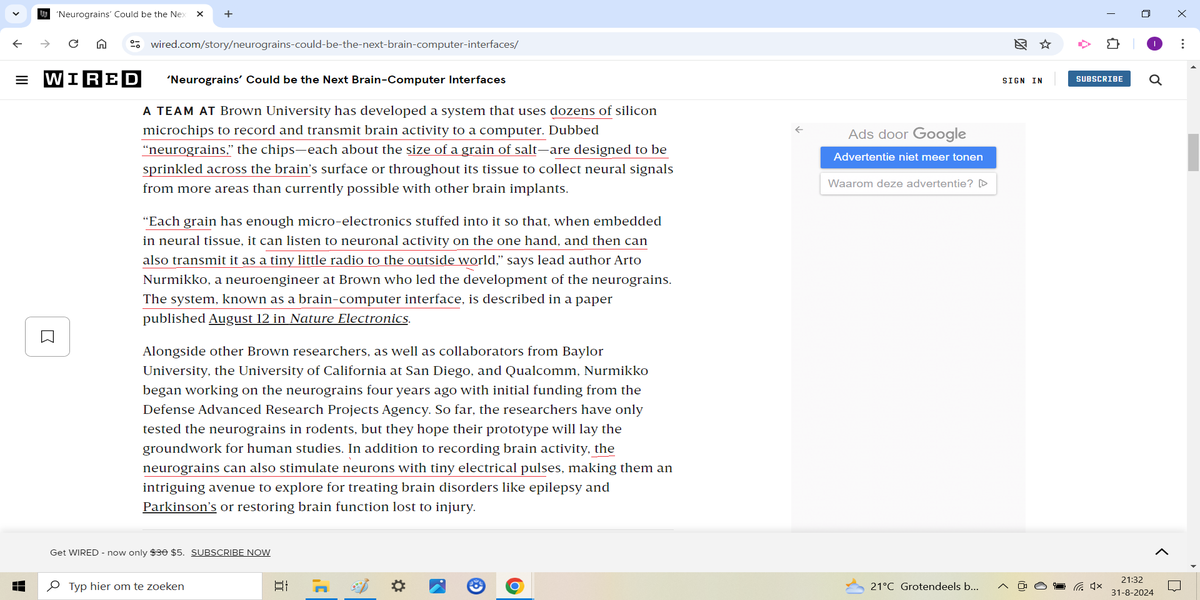Open the WIRED hamburger menu

[22, 80]
